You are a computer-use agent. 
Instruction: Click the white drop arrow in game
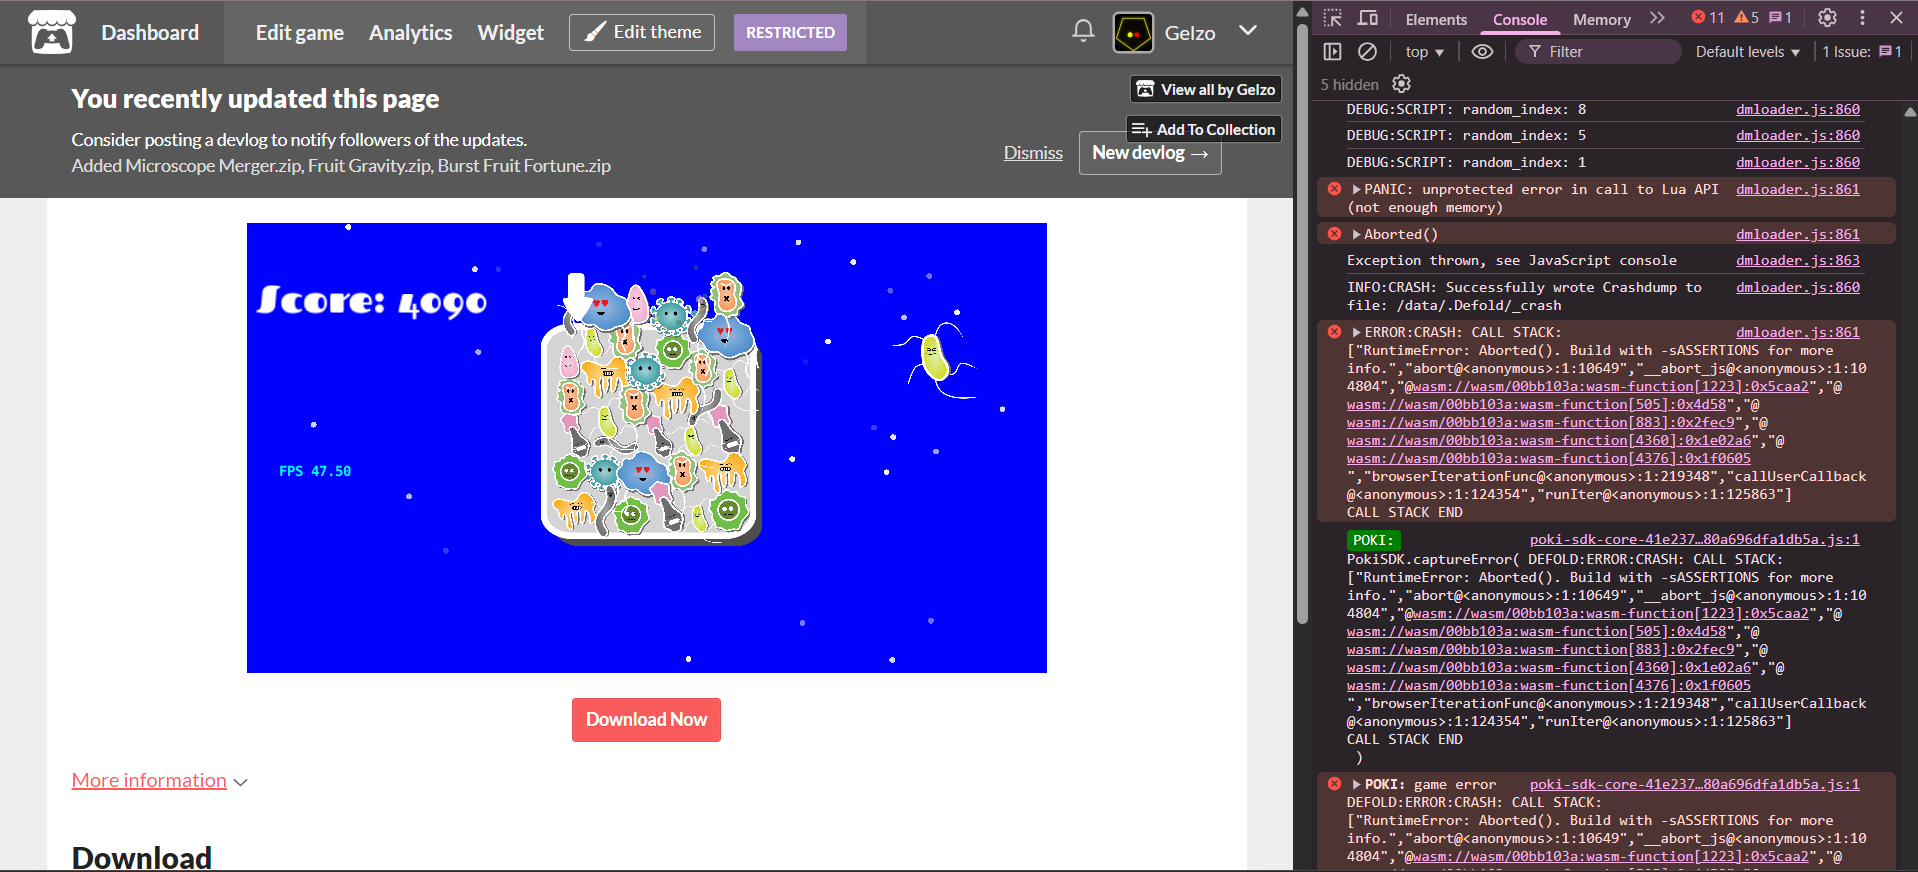pyautogui.click(x=576, y=296)
